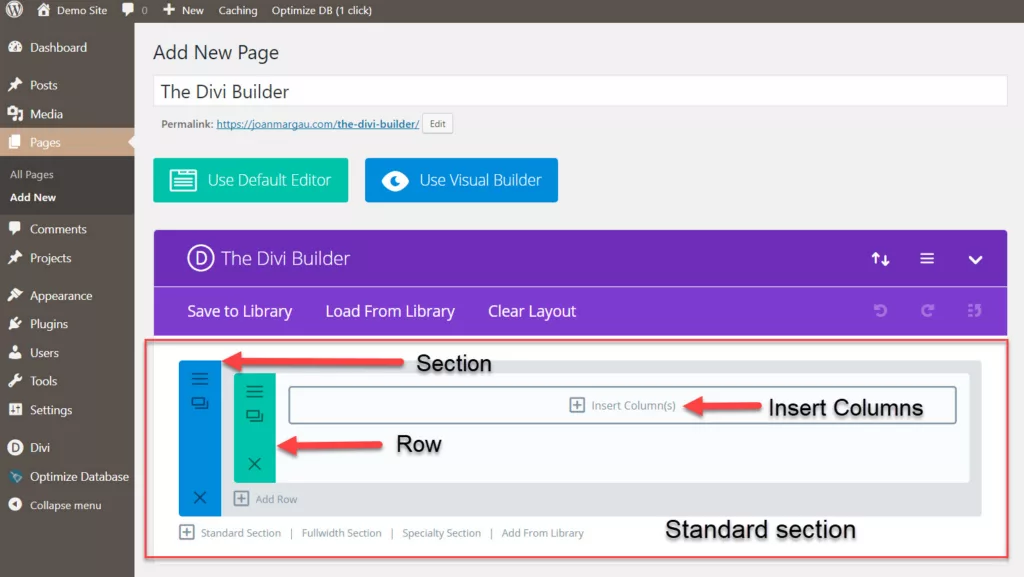Screen dimensions: 1024x577
Task: Click the permalink Edit button
Action: [438, 124]
